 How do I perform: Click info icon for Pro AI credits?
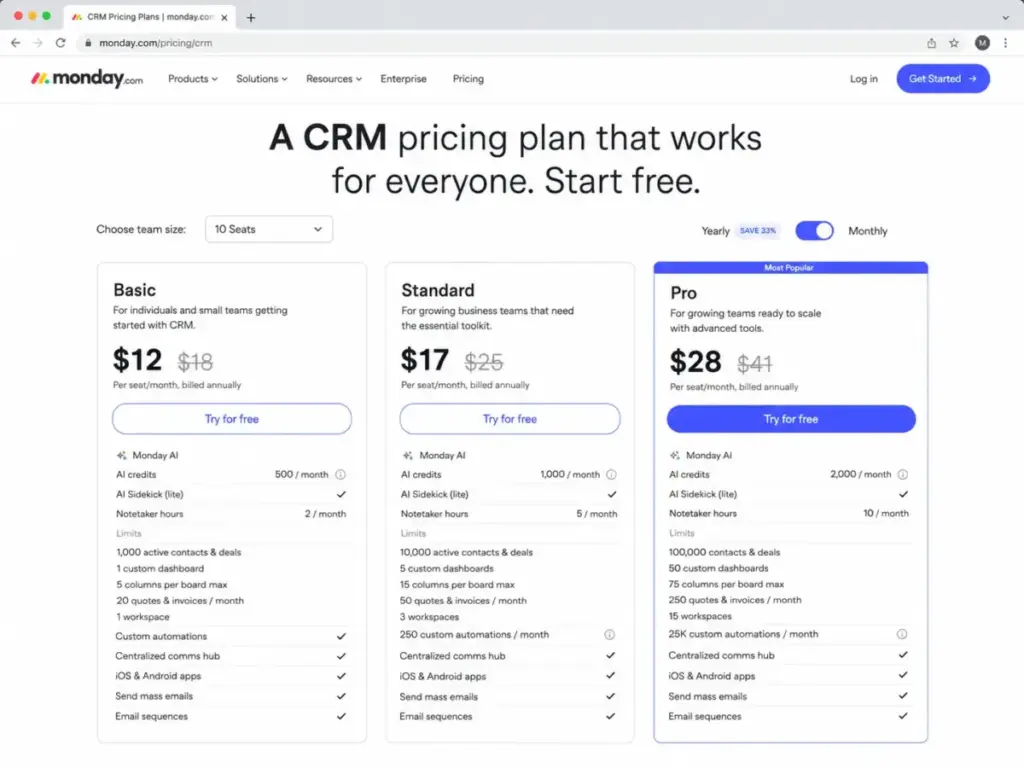click(x=903, y=475)
